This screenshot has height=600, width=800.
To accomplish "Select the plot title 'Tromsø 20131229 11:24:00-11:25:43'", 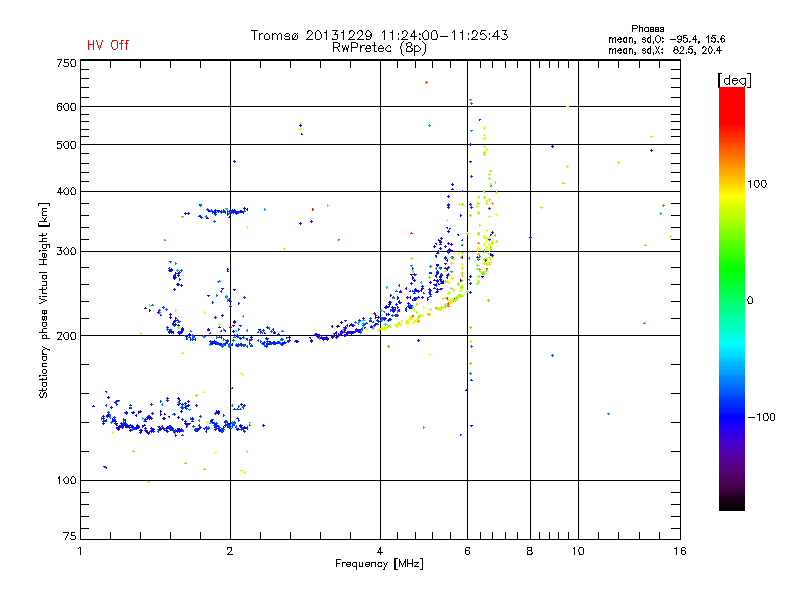I will click(379, 35).
